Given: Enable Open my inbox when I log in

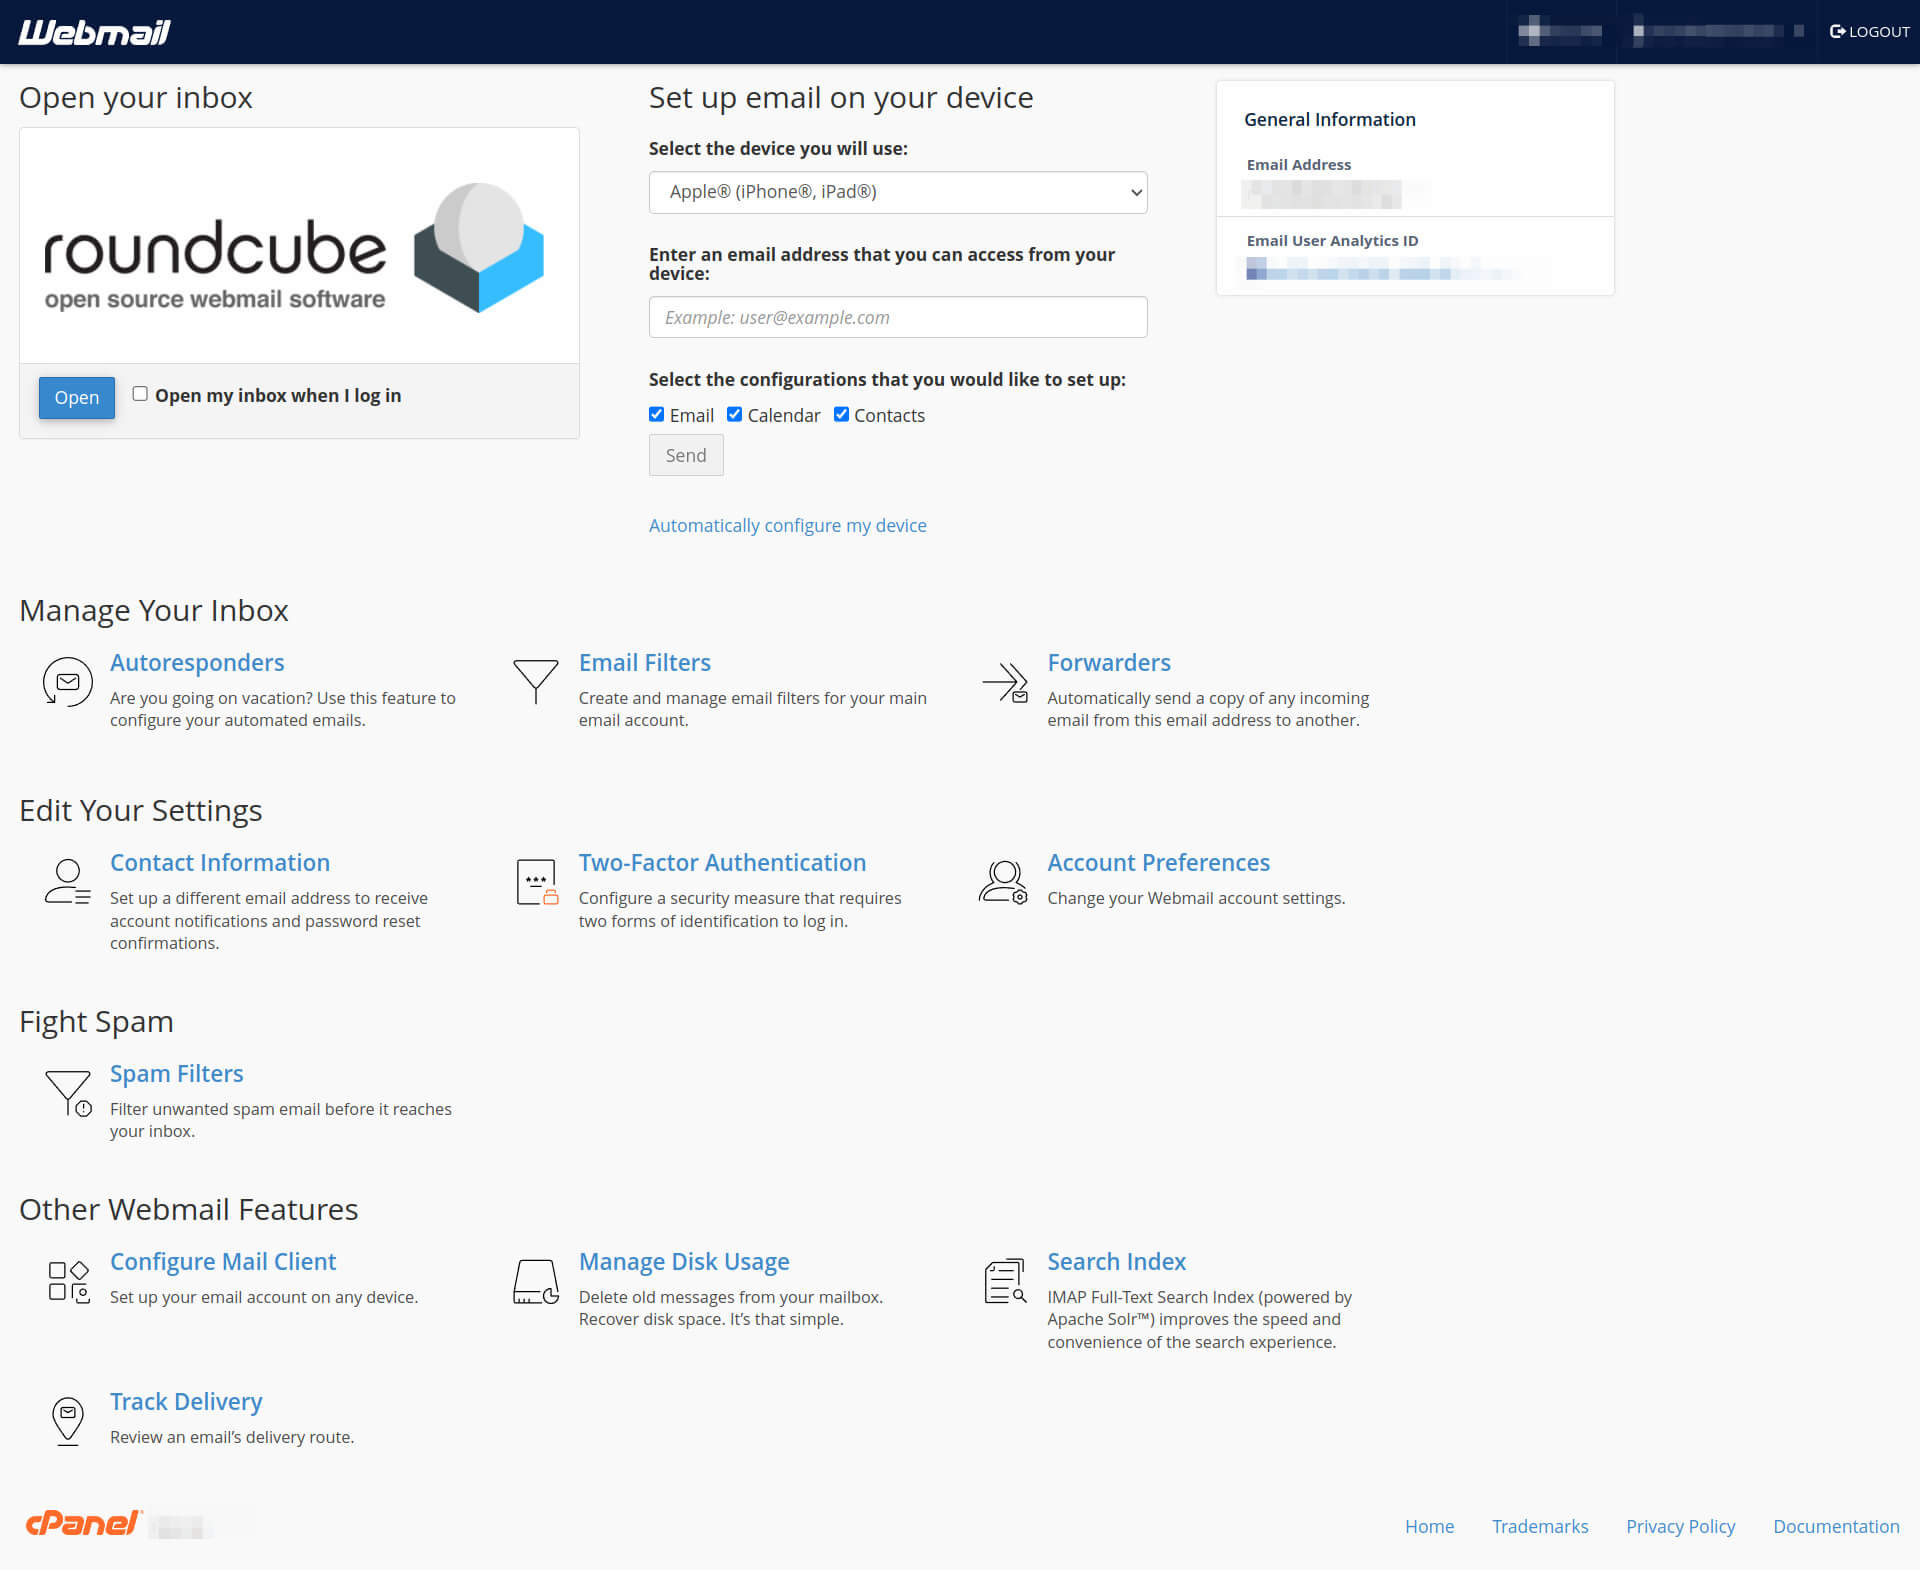Looking at the screenshot, I should tap(140, 393).
